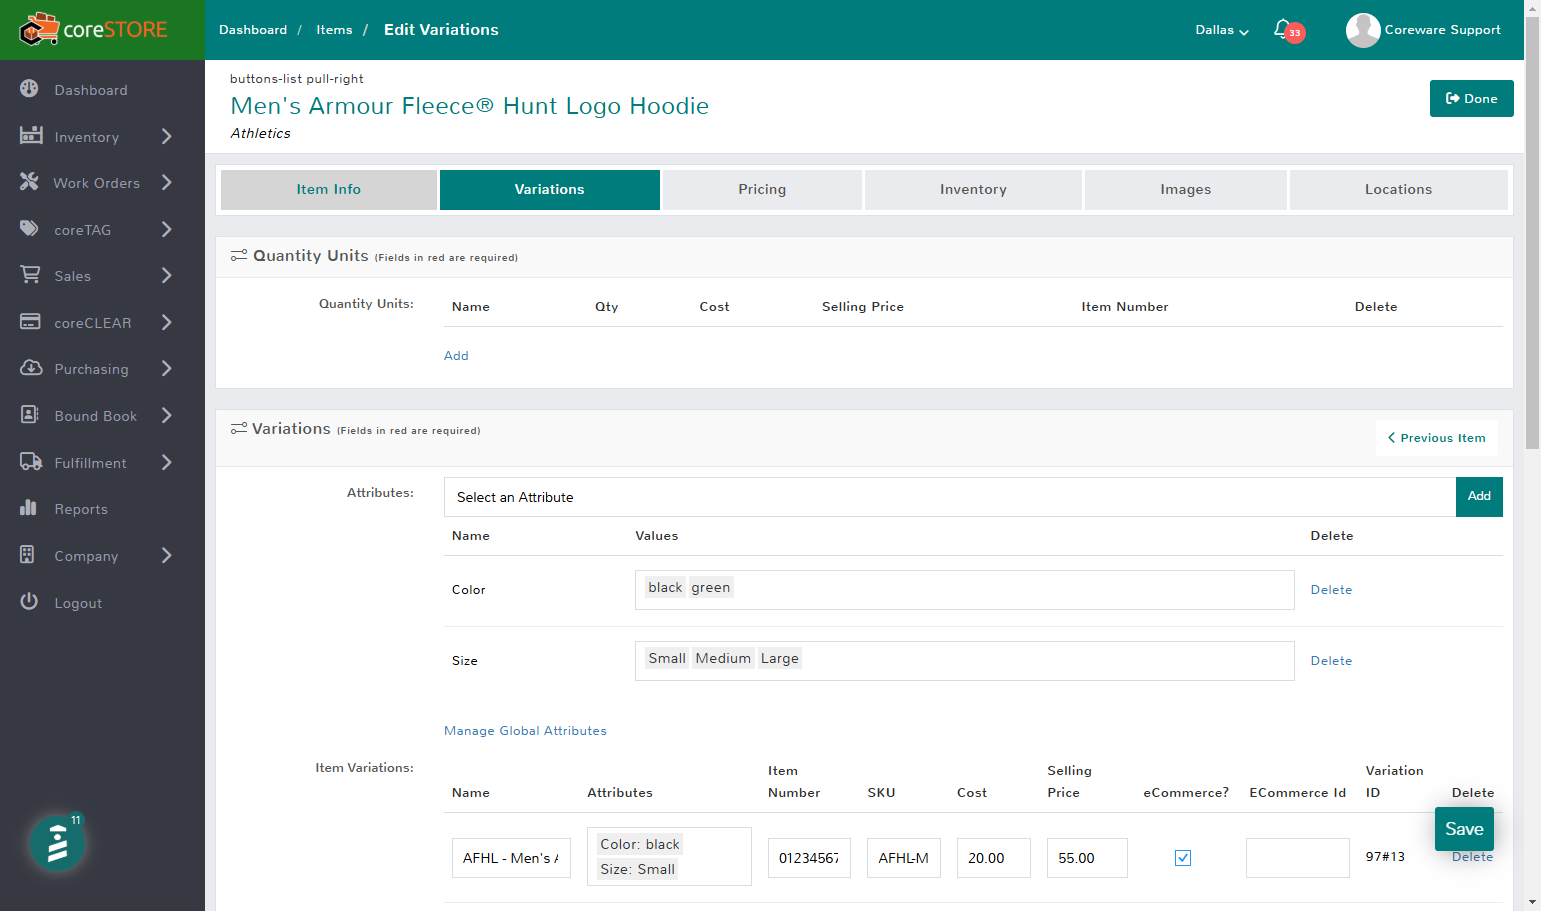Click the Fulfillment truck icon

pyautogui.click(x=30, y=462)
